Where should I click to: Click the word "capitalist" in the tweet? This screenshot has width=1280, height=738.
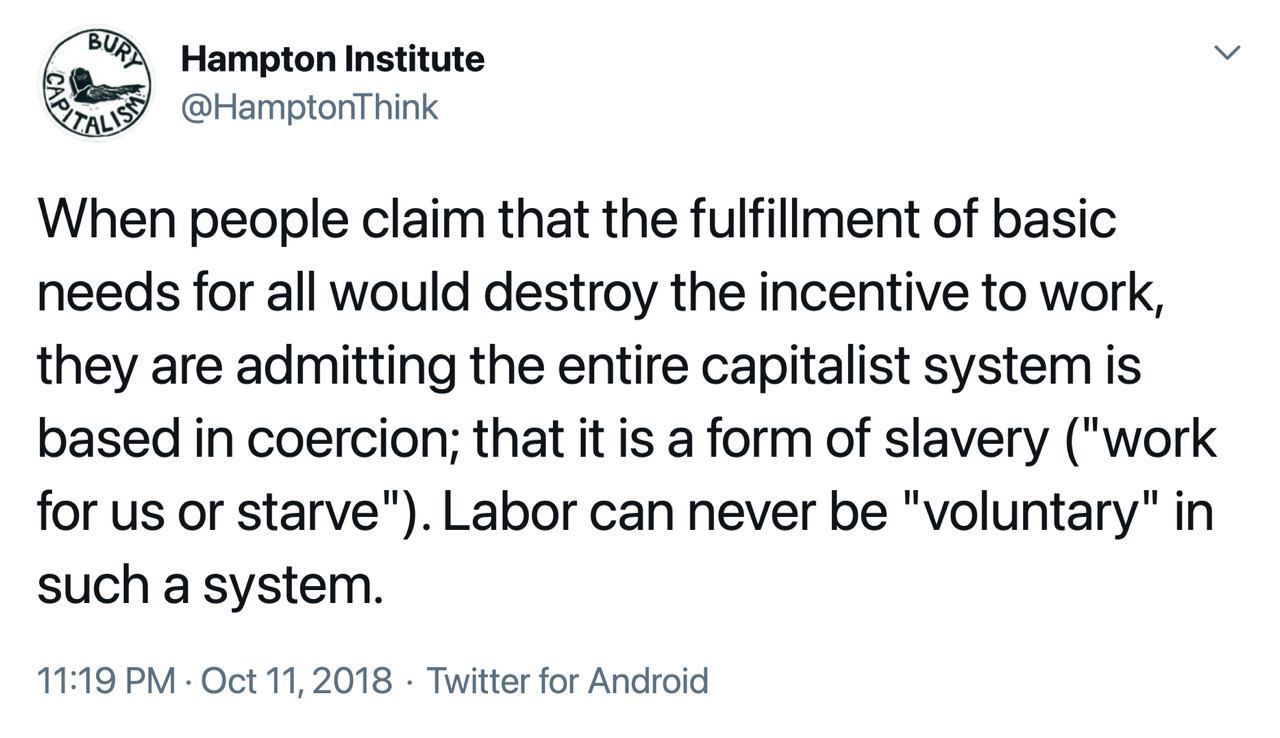[x=804, y=366]
